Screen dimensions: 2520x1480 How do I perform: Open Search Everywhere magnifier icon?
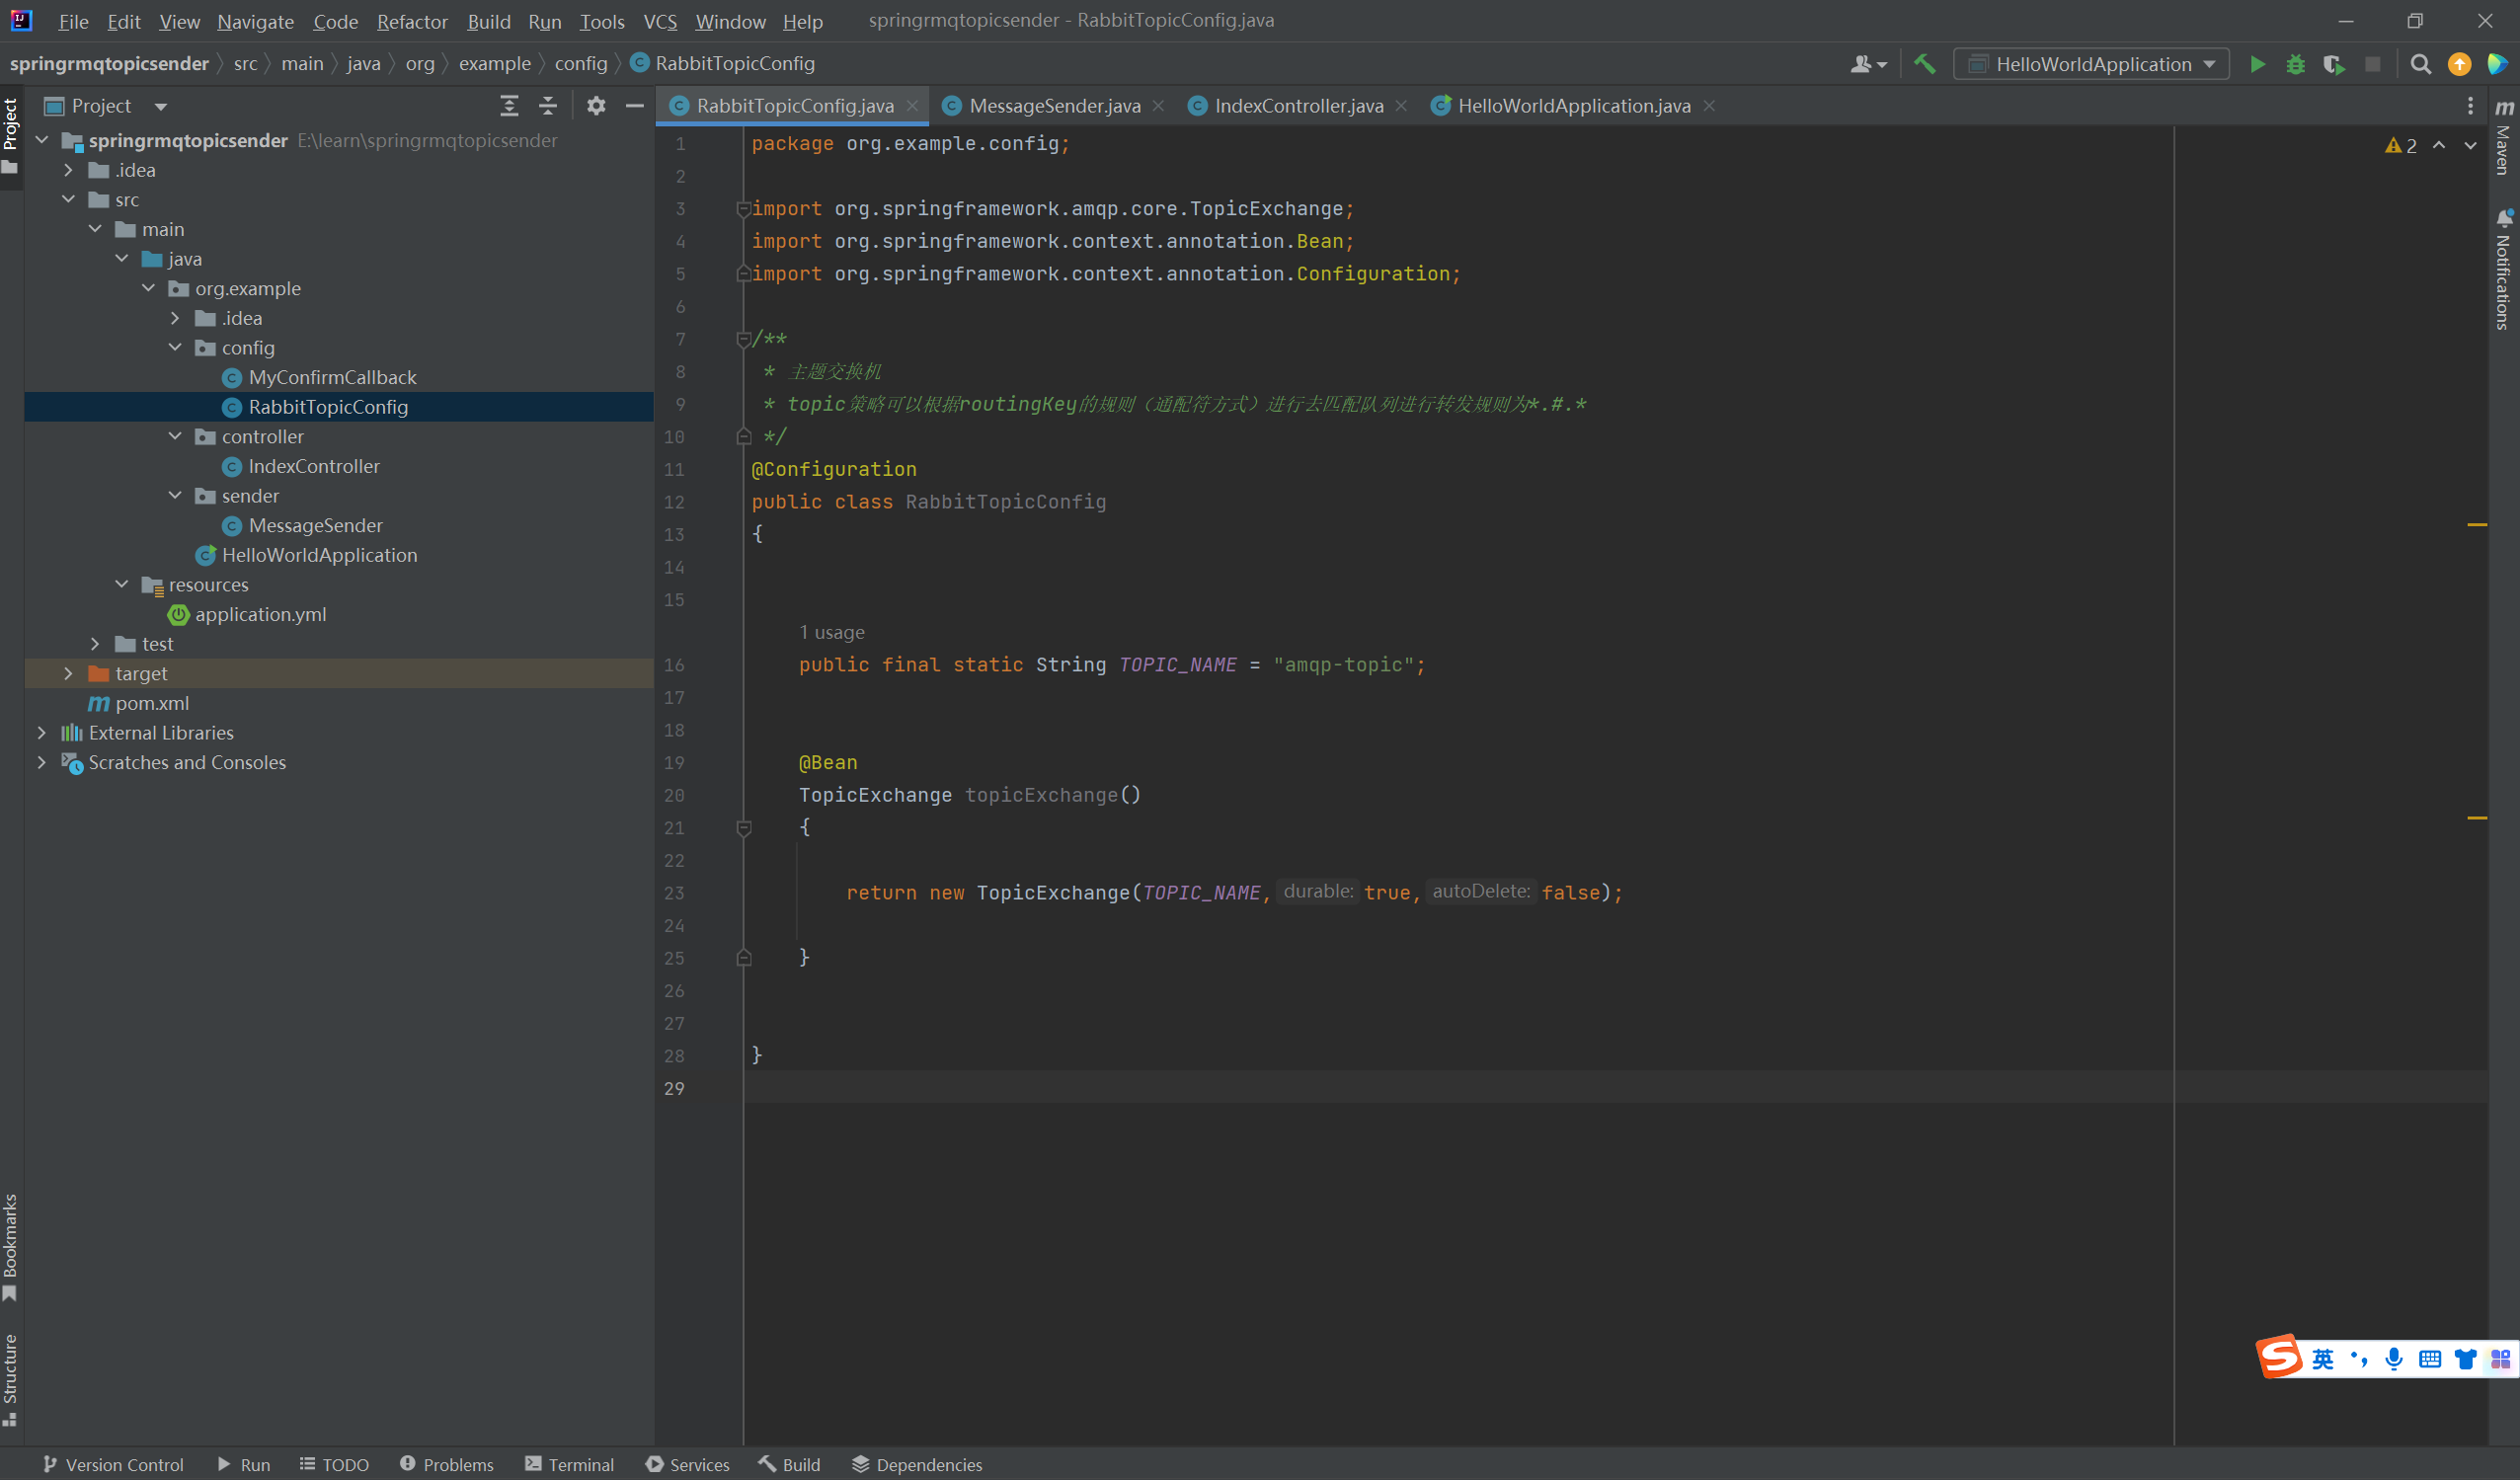point(2420,64)
